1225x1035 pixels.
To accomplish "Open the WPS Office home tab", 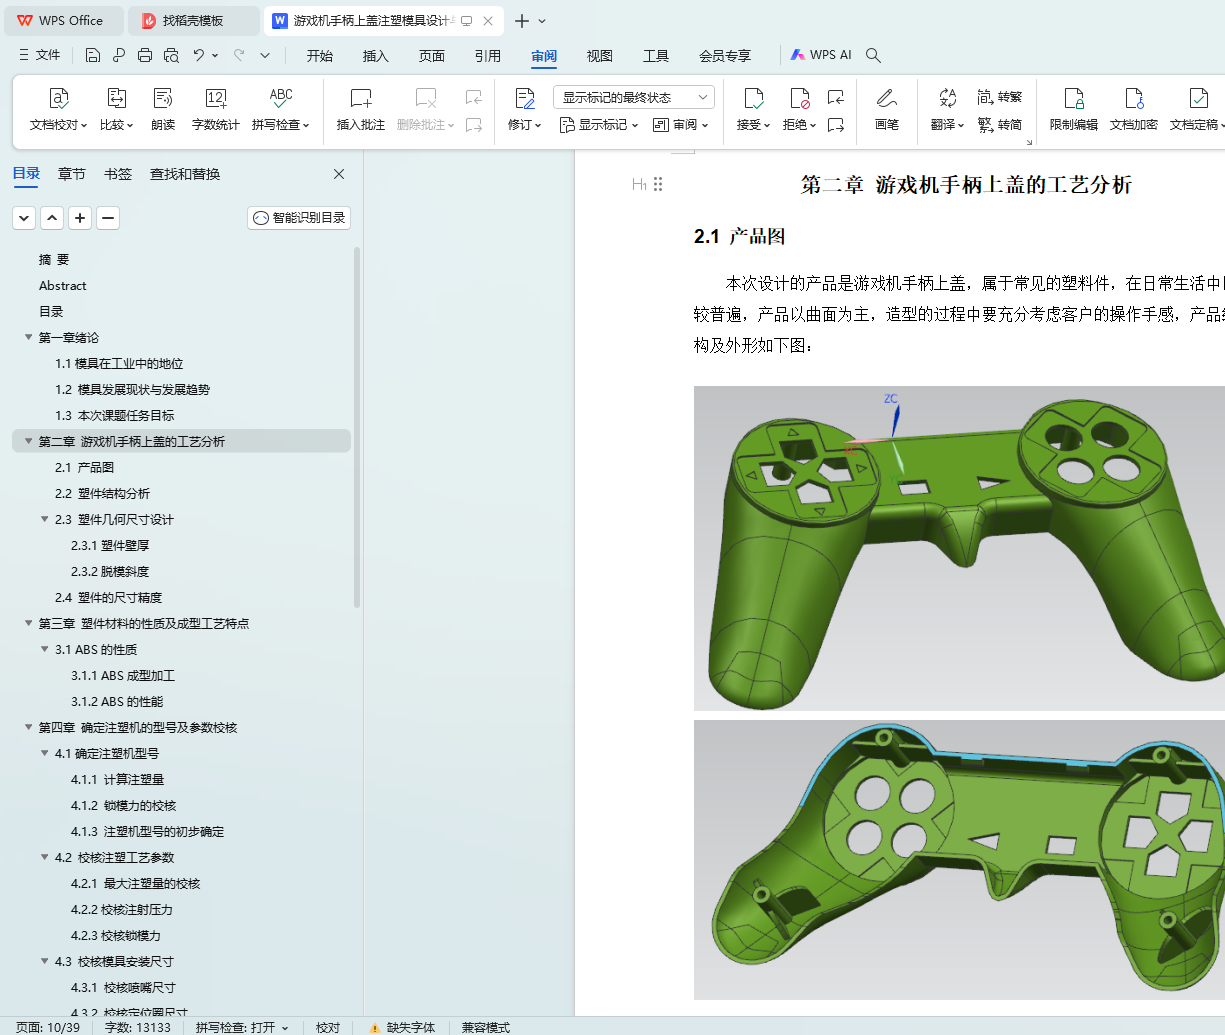I will pyautogui.click(x=62, y=20).
